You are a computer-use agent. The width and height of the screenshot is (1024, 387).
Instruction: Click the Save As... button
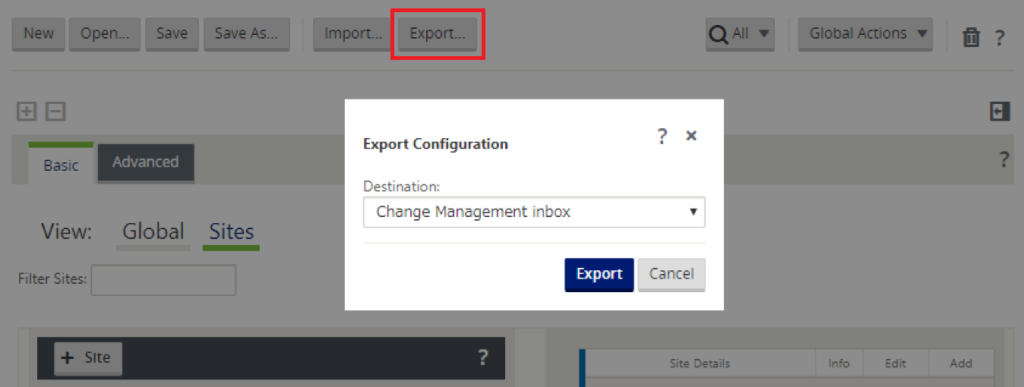click(246, 34)
